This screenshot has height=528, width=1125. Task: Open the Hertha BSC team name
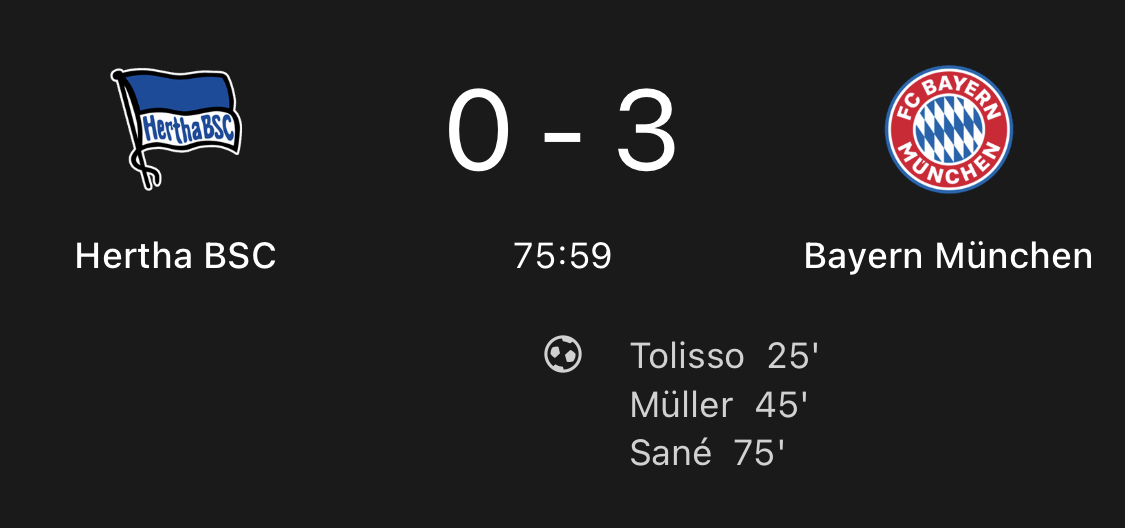pyautogui.click(x=176, y=256)
